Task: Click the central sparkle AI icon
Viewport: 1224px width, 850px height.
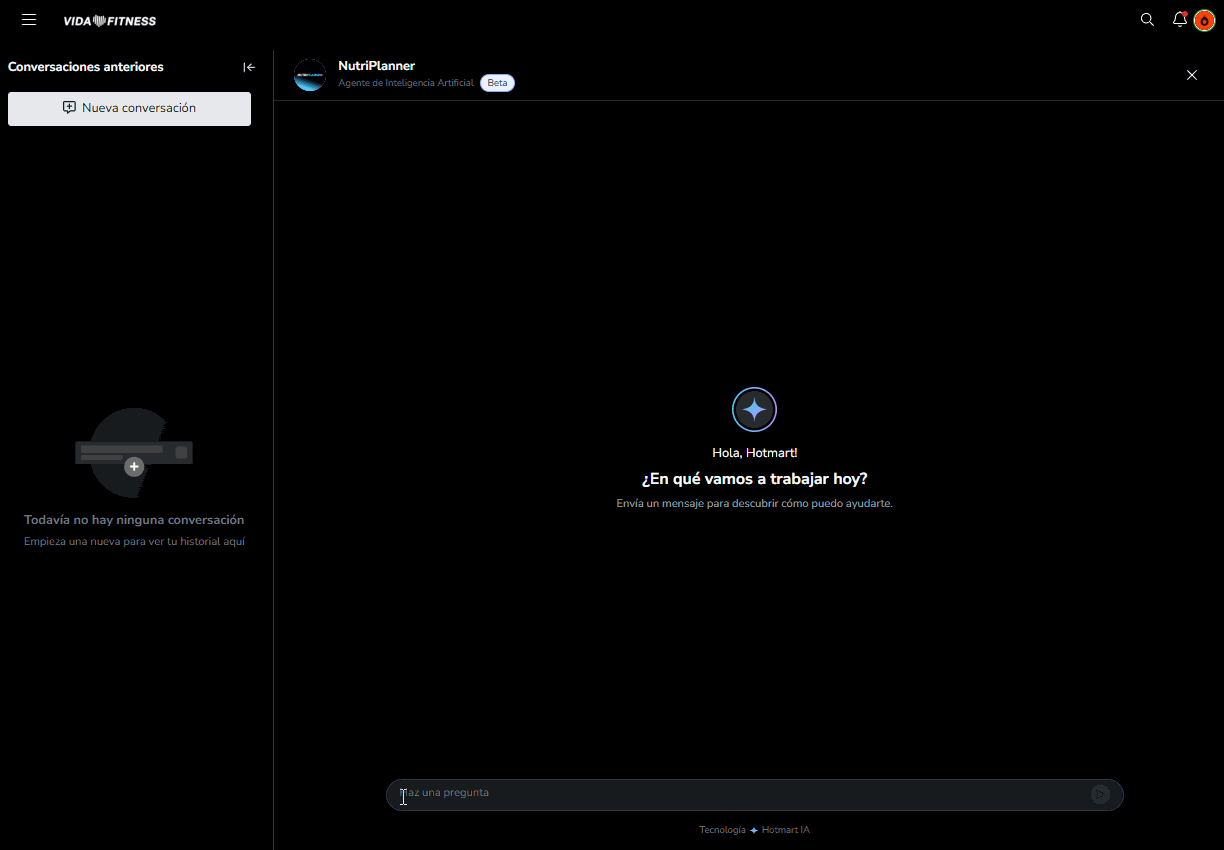Action: [754, 409]
